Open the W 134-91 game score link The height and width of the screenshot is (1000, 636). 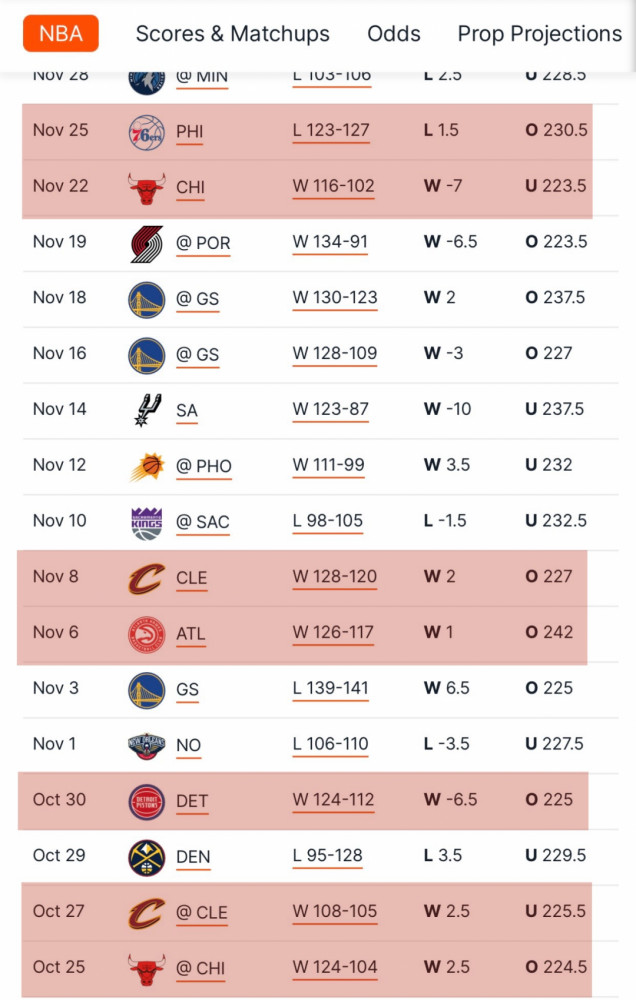coord(330,242)
